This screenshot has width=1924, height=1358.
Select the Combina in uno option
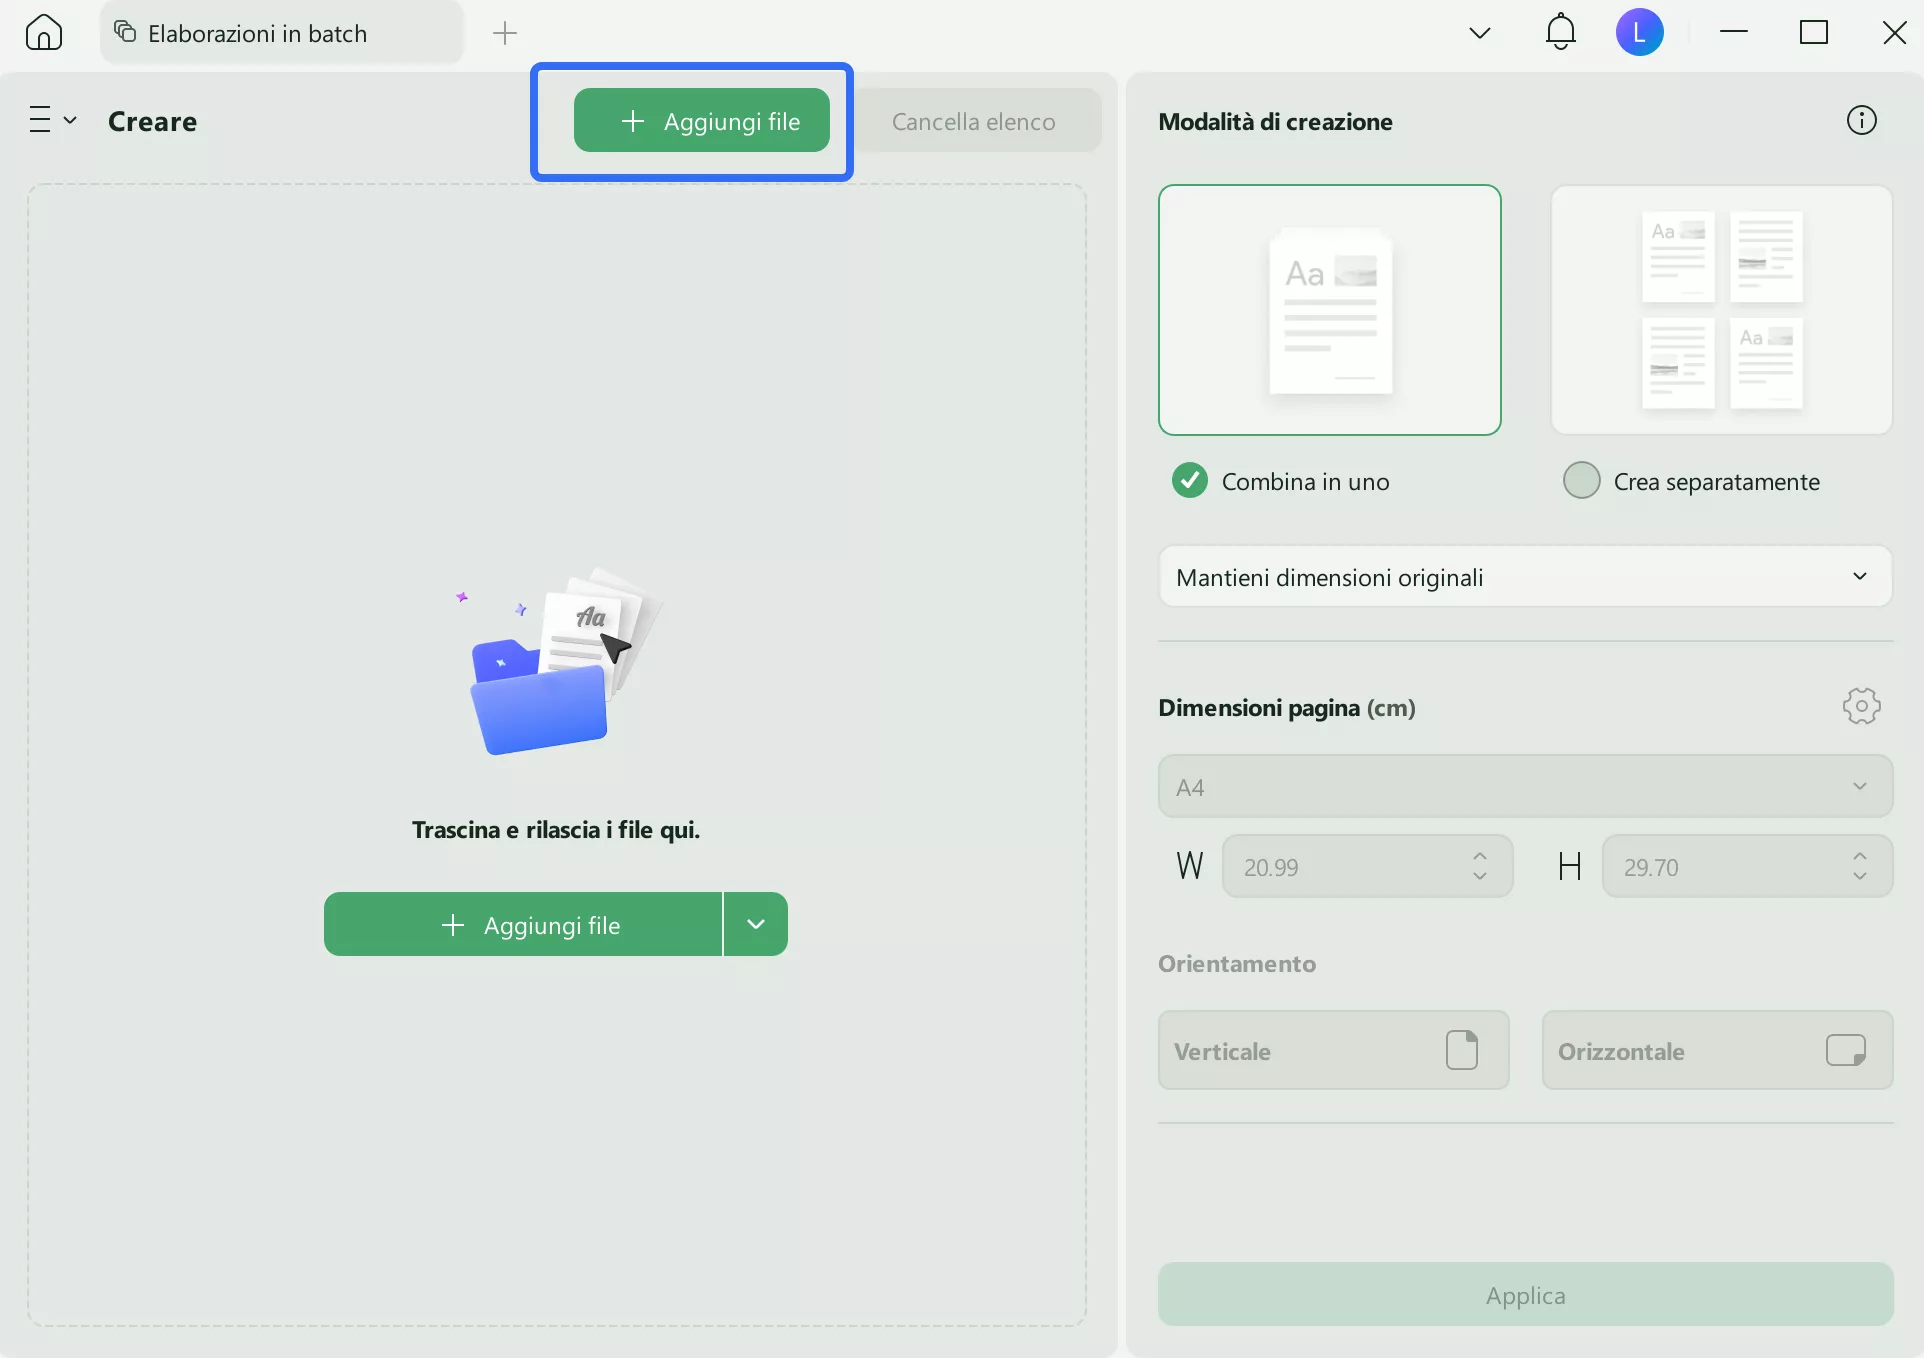click(x=1190, y=481)
